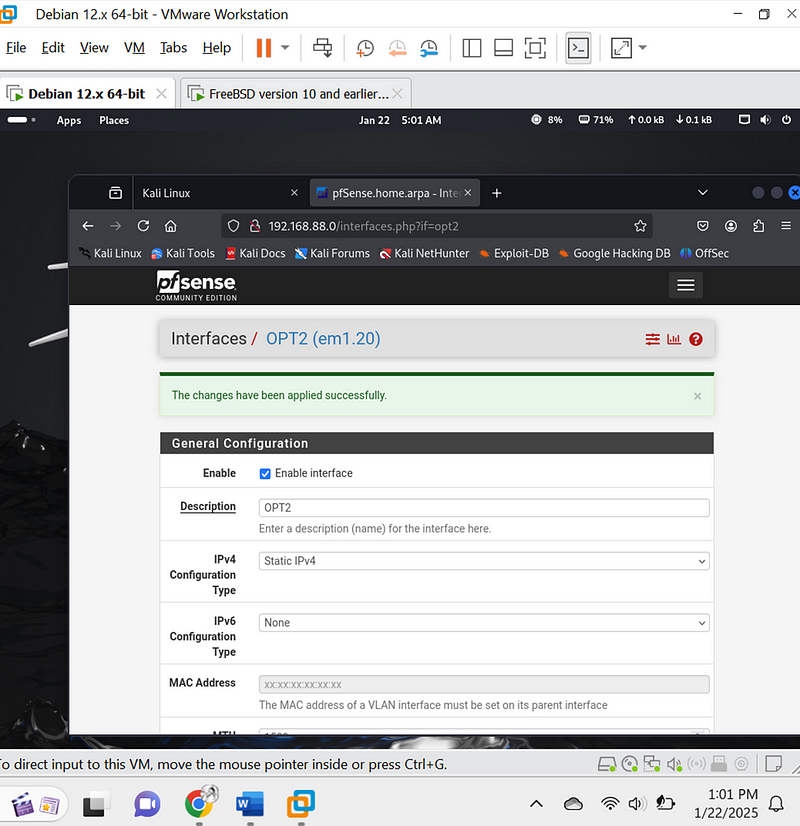Viewport: 800px width, 826px height.
Task: Enter full screen mode in VMware
Action: click(x=535, y=48)
